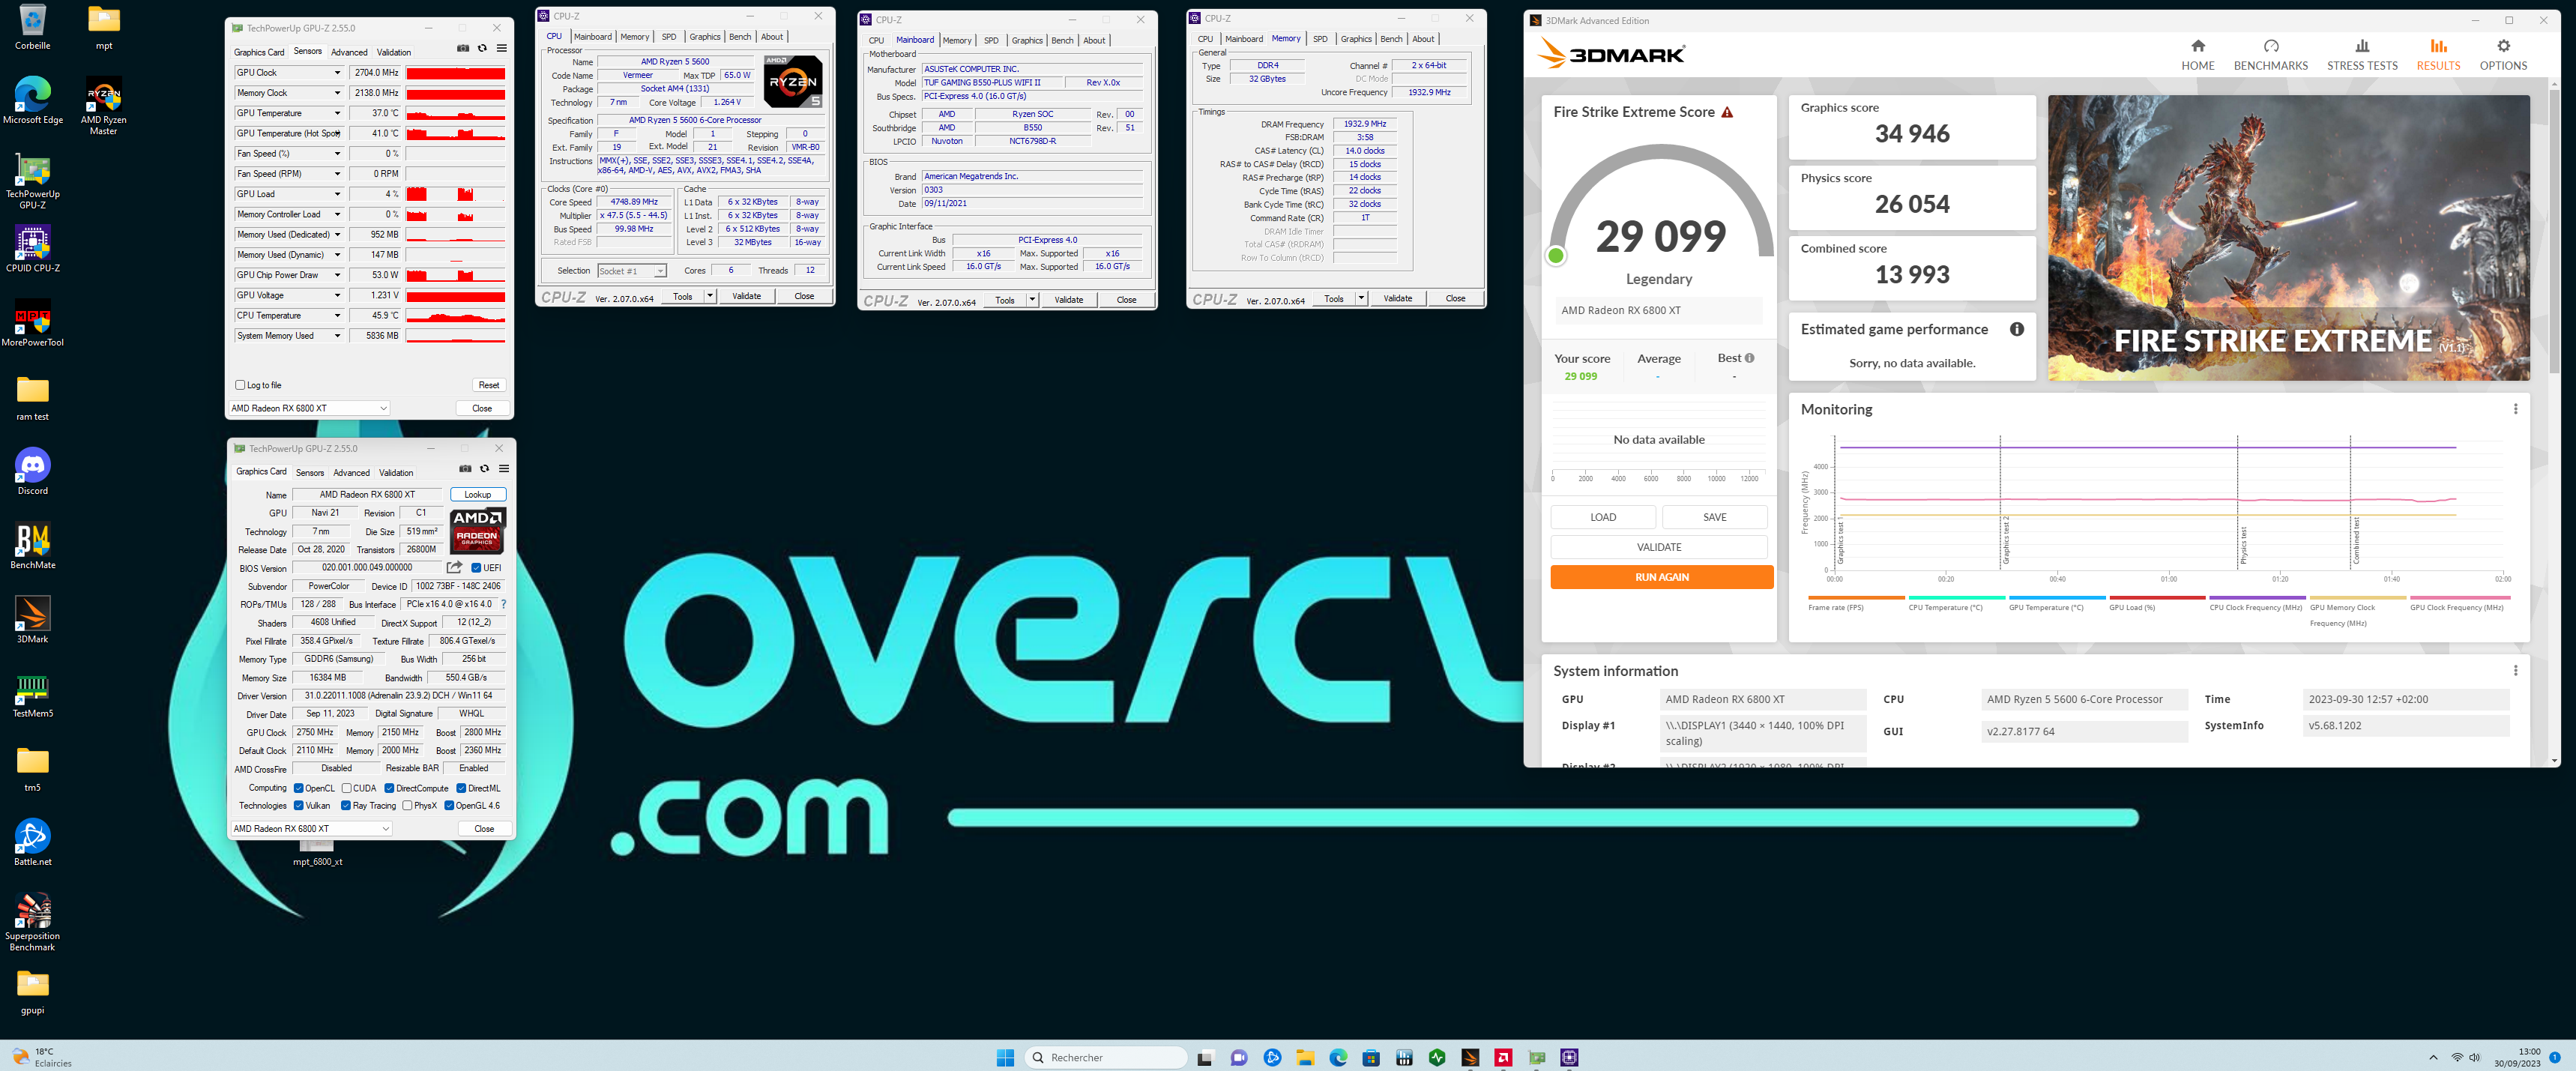Open GPU selector in GPU-Z Graphics Card window
The width and height of the screenshot is (2576, 1071).
point(311,828)
